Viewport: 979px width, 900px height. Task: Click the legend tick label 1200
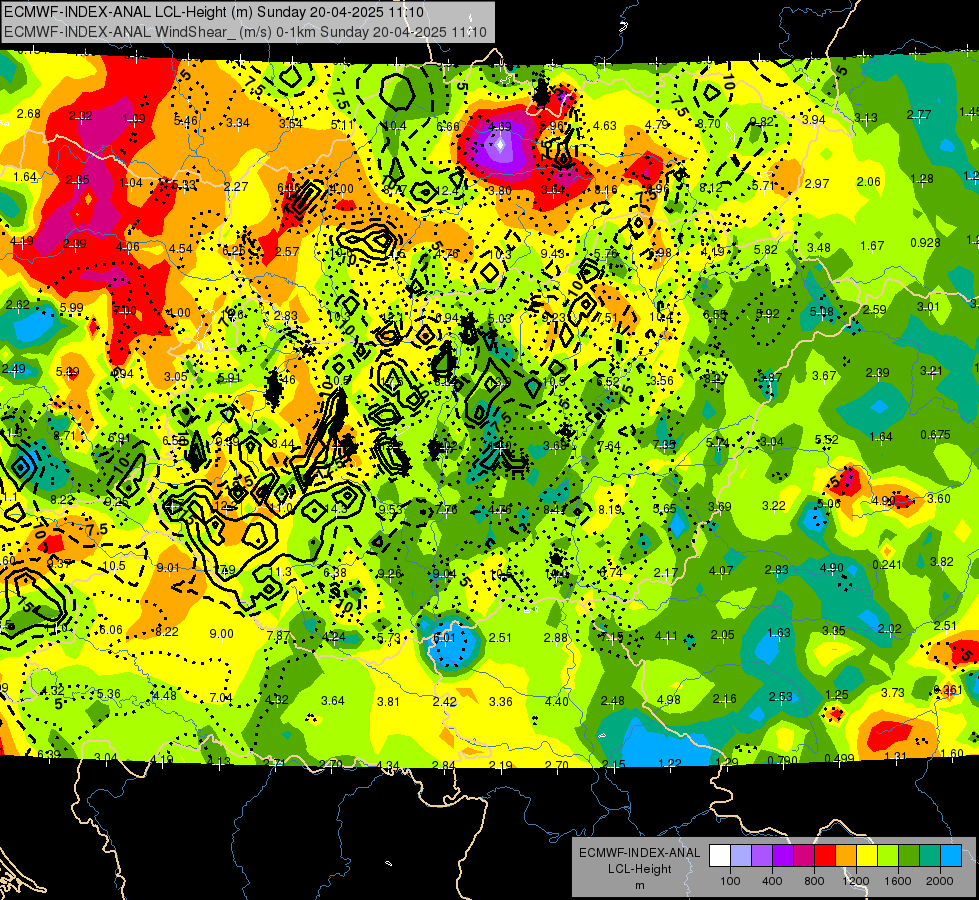pyautogui.click(x=855, y=881)
